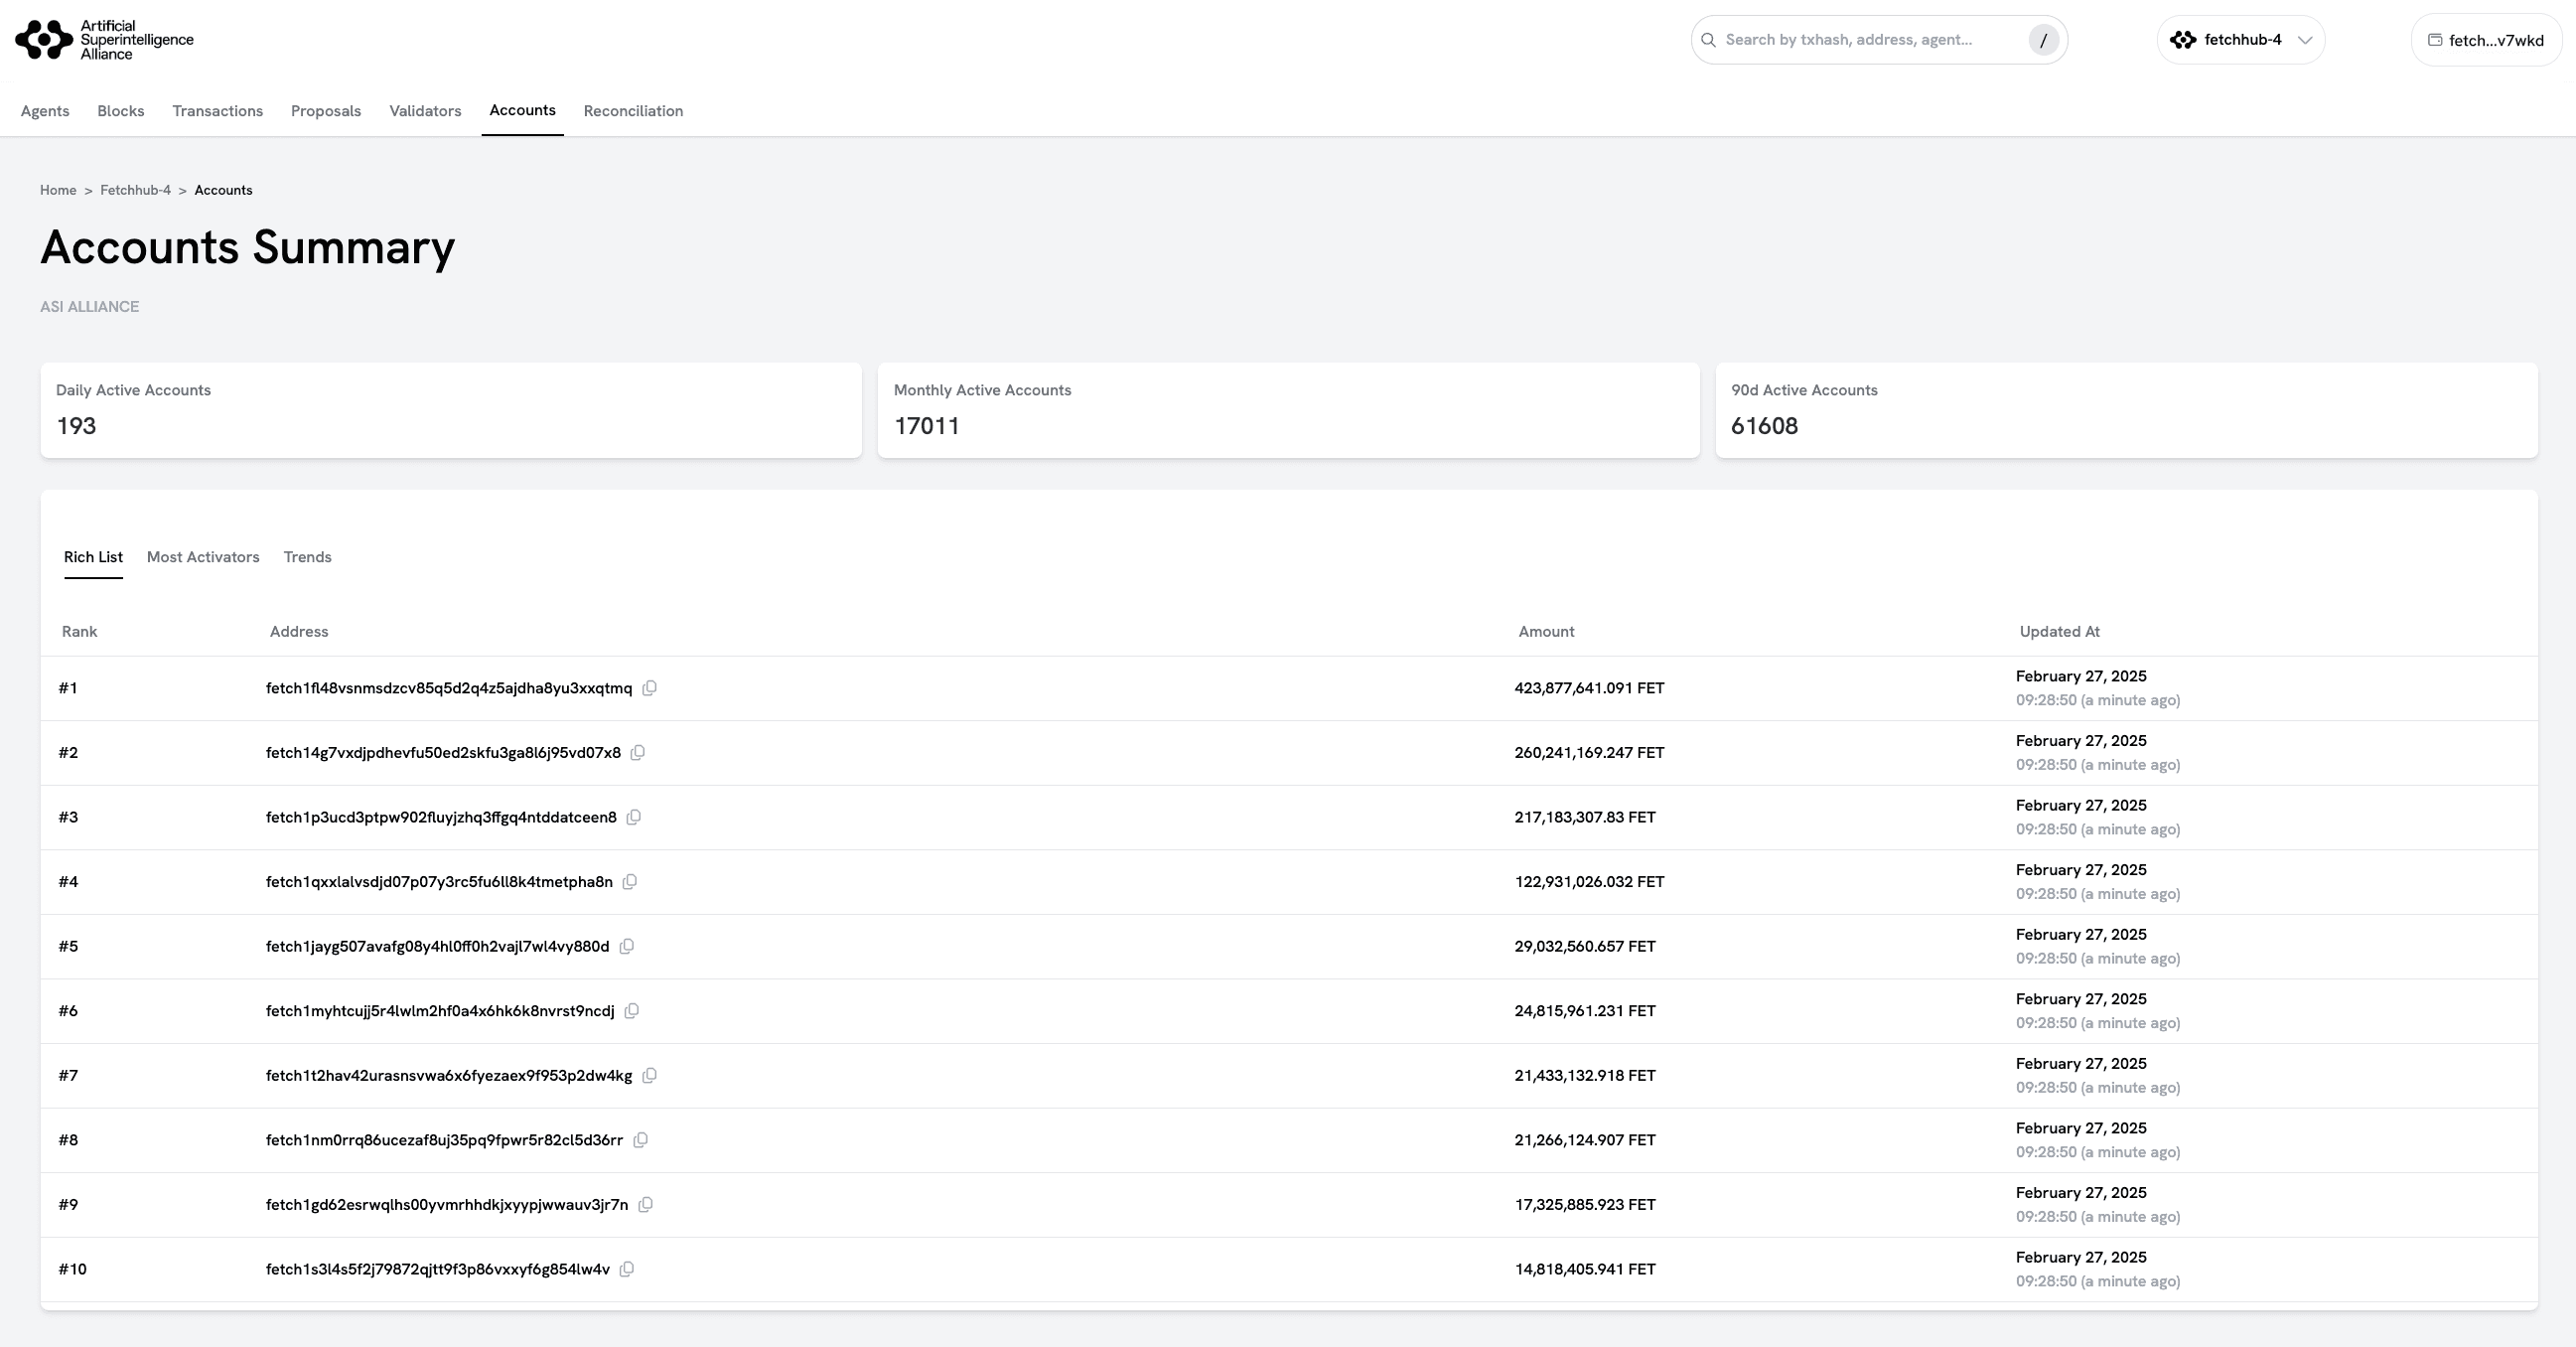Click the wallet icon next to fetch...v7wkd
This screenshot has height=1347, width=2576.
click(2435, 41)
